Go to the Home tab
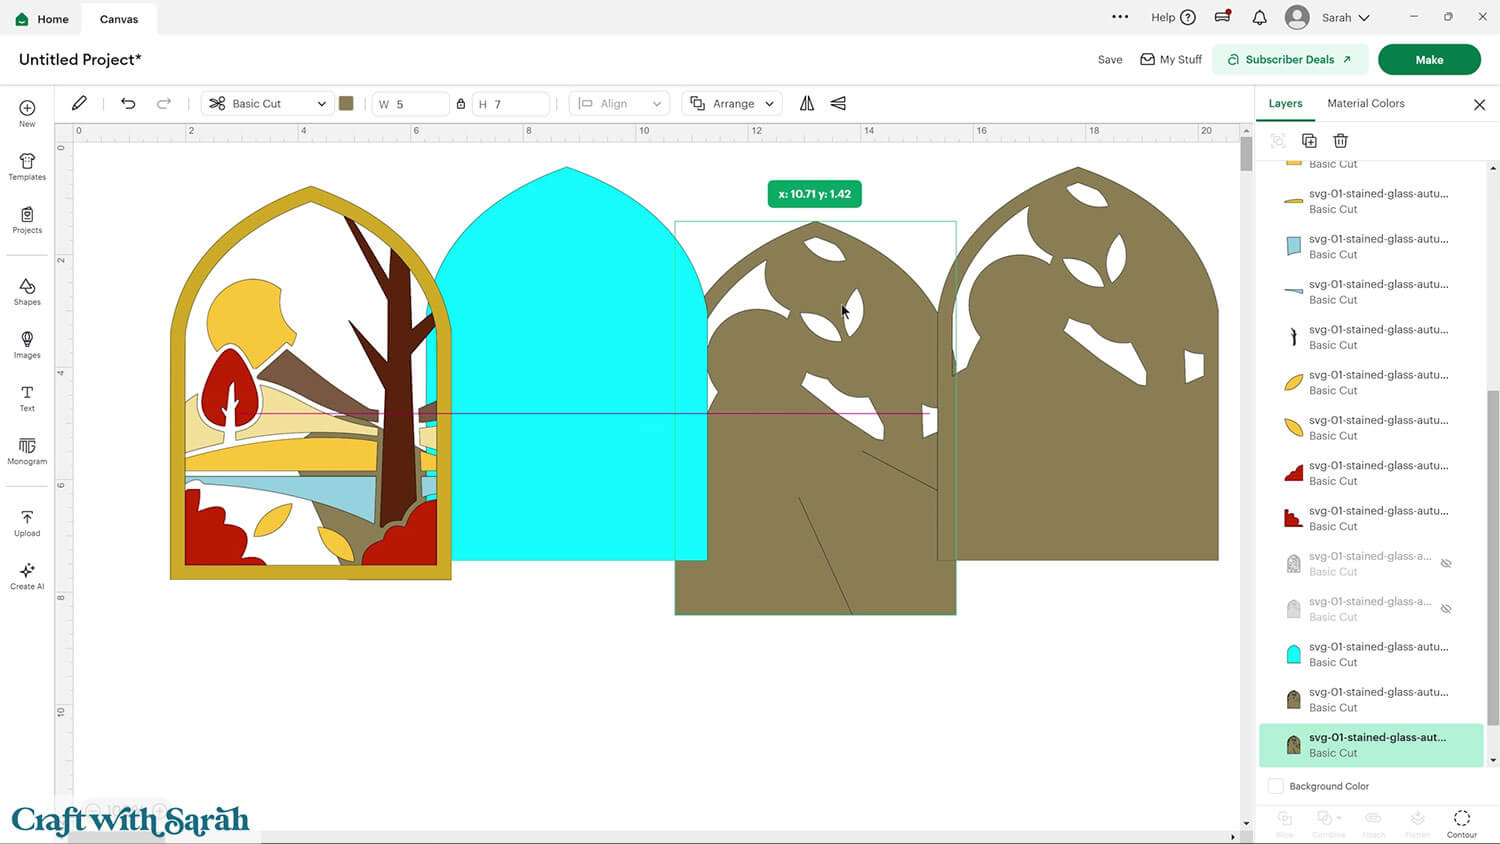Screen dimensions: 1500x844 tap(41, 18)
